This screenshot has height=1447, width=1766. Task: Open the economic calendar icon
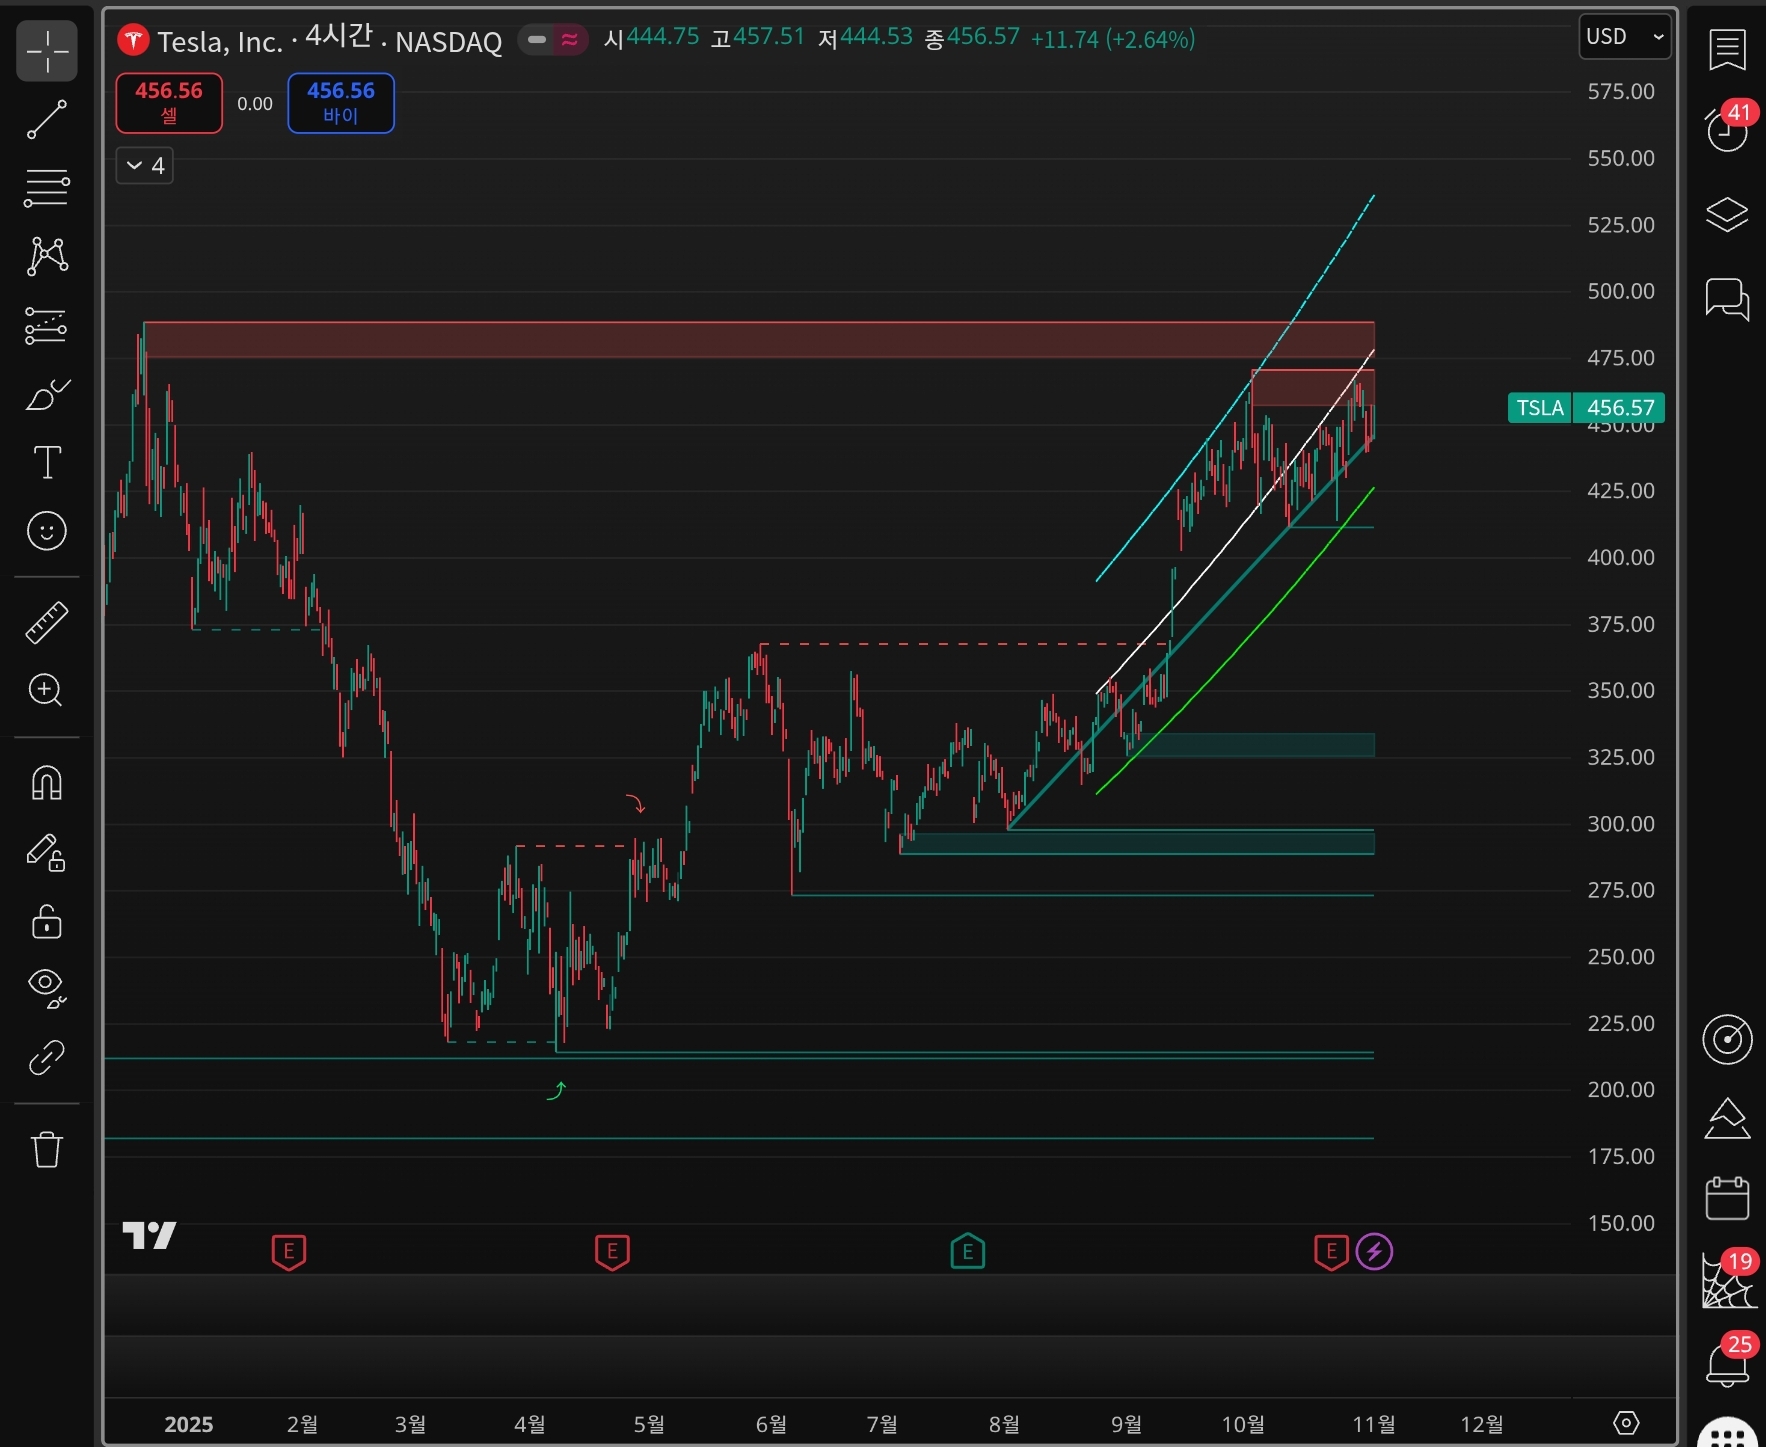point(1727,1198)
